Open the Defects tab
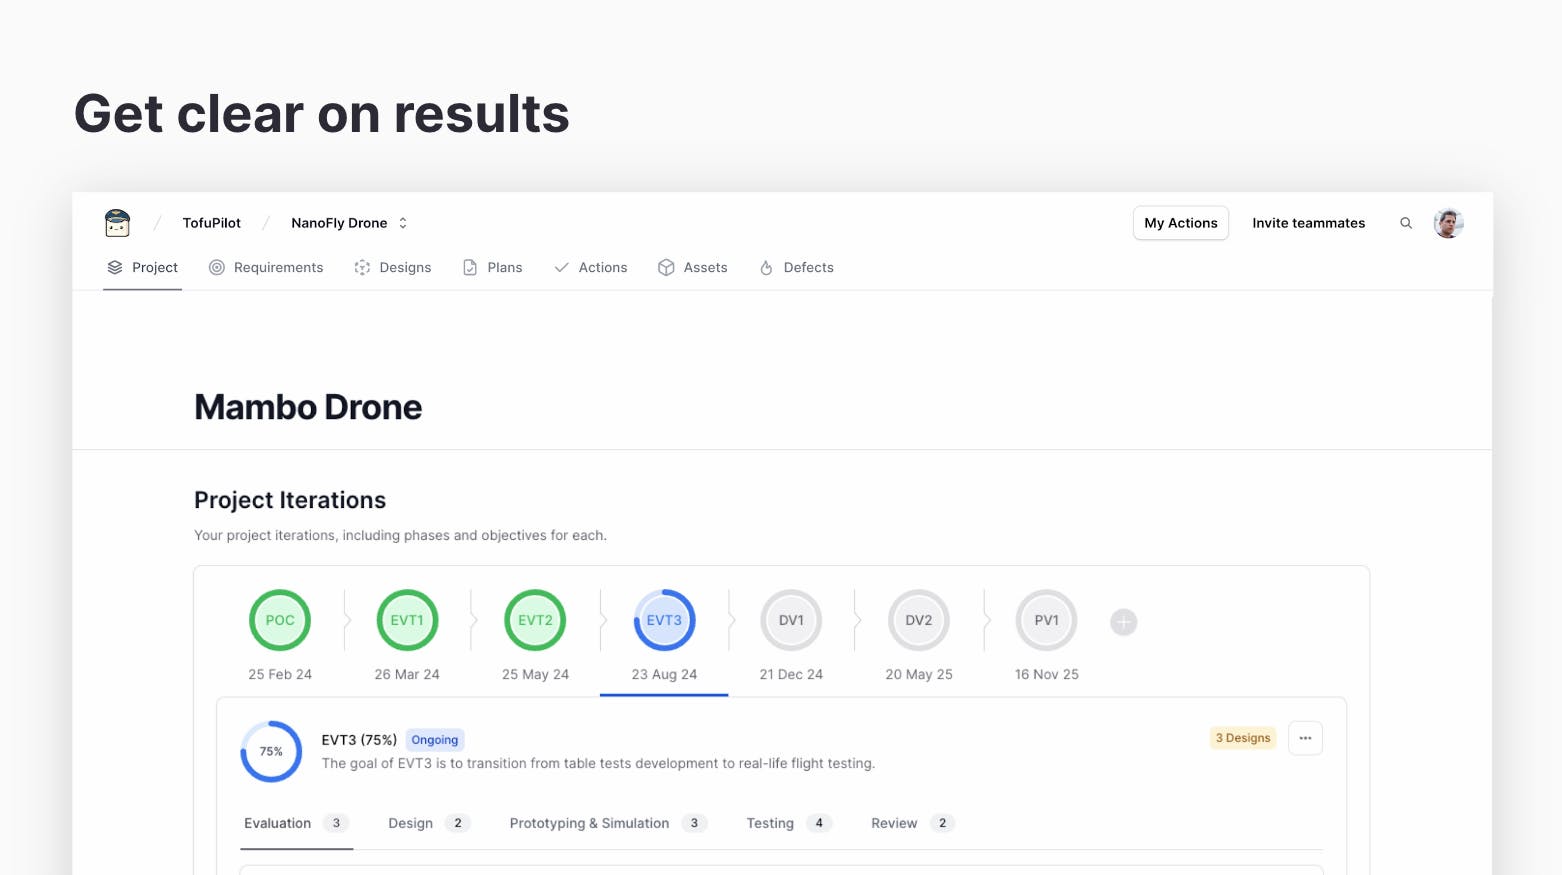1562x875 pixels. point(797,267)
